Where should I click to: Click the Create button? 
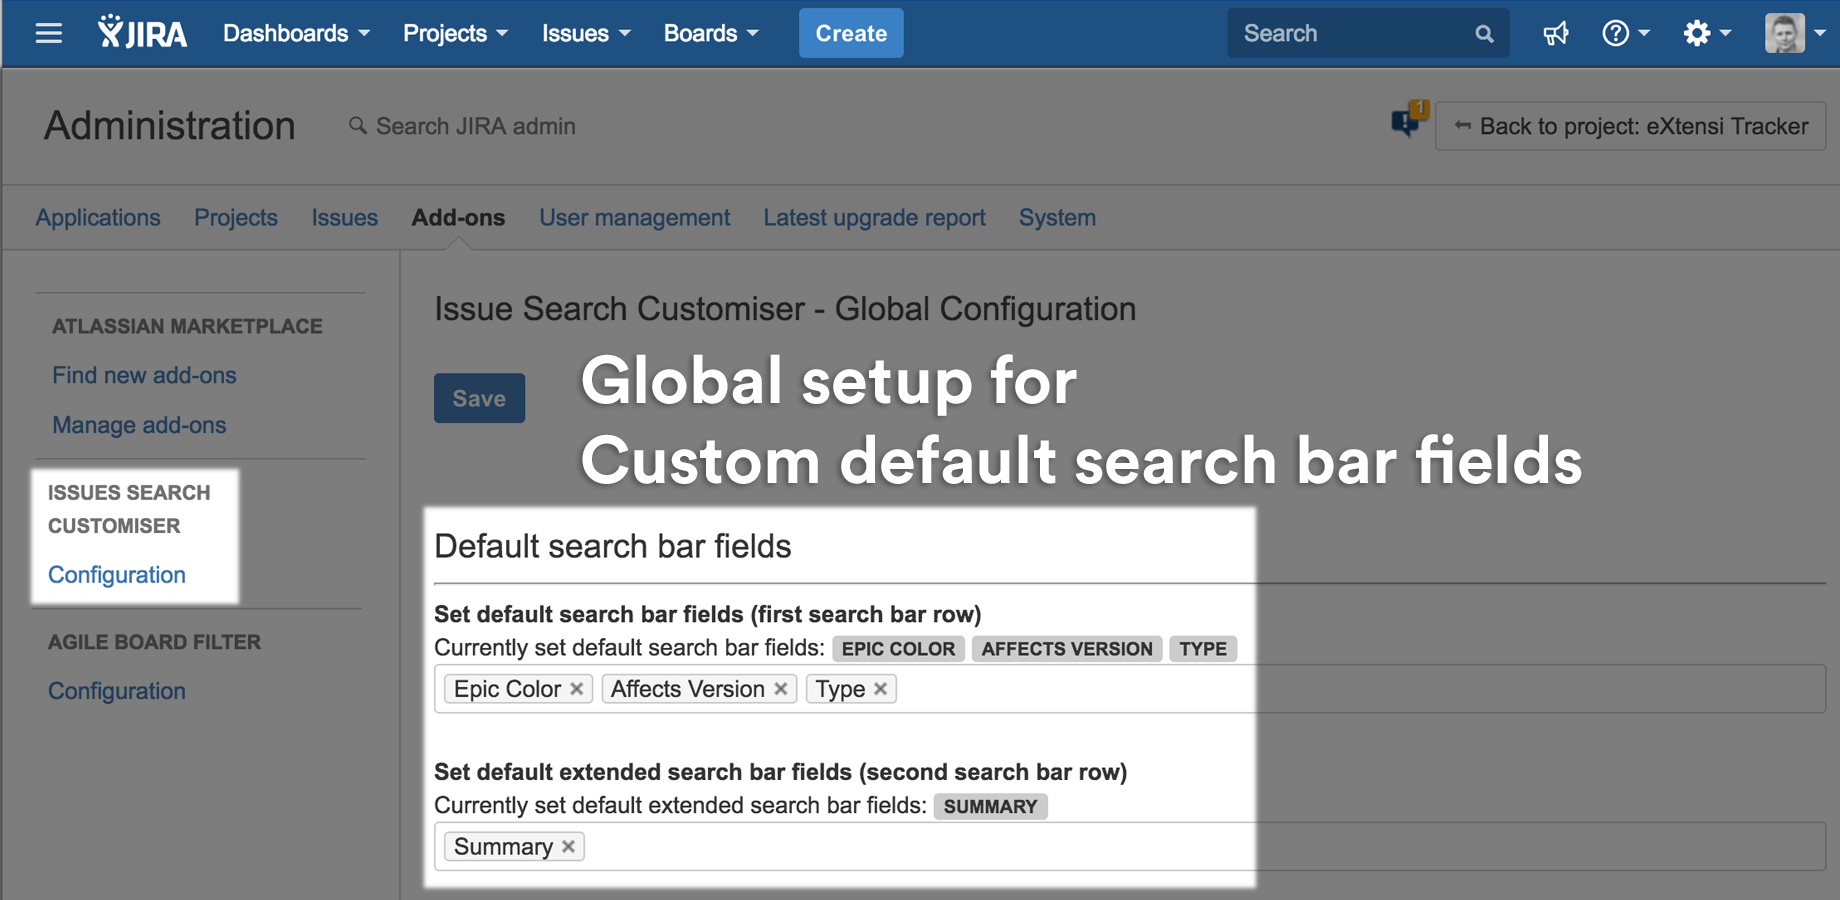851,33
